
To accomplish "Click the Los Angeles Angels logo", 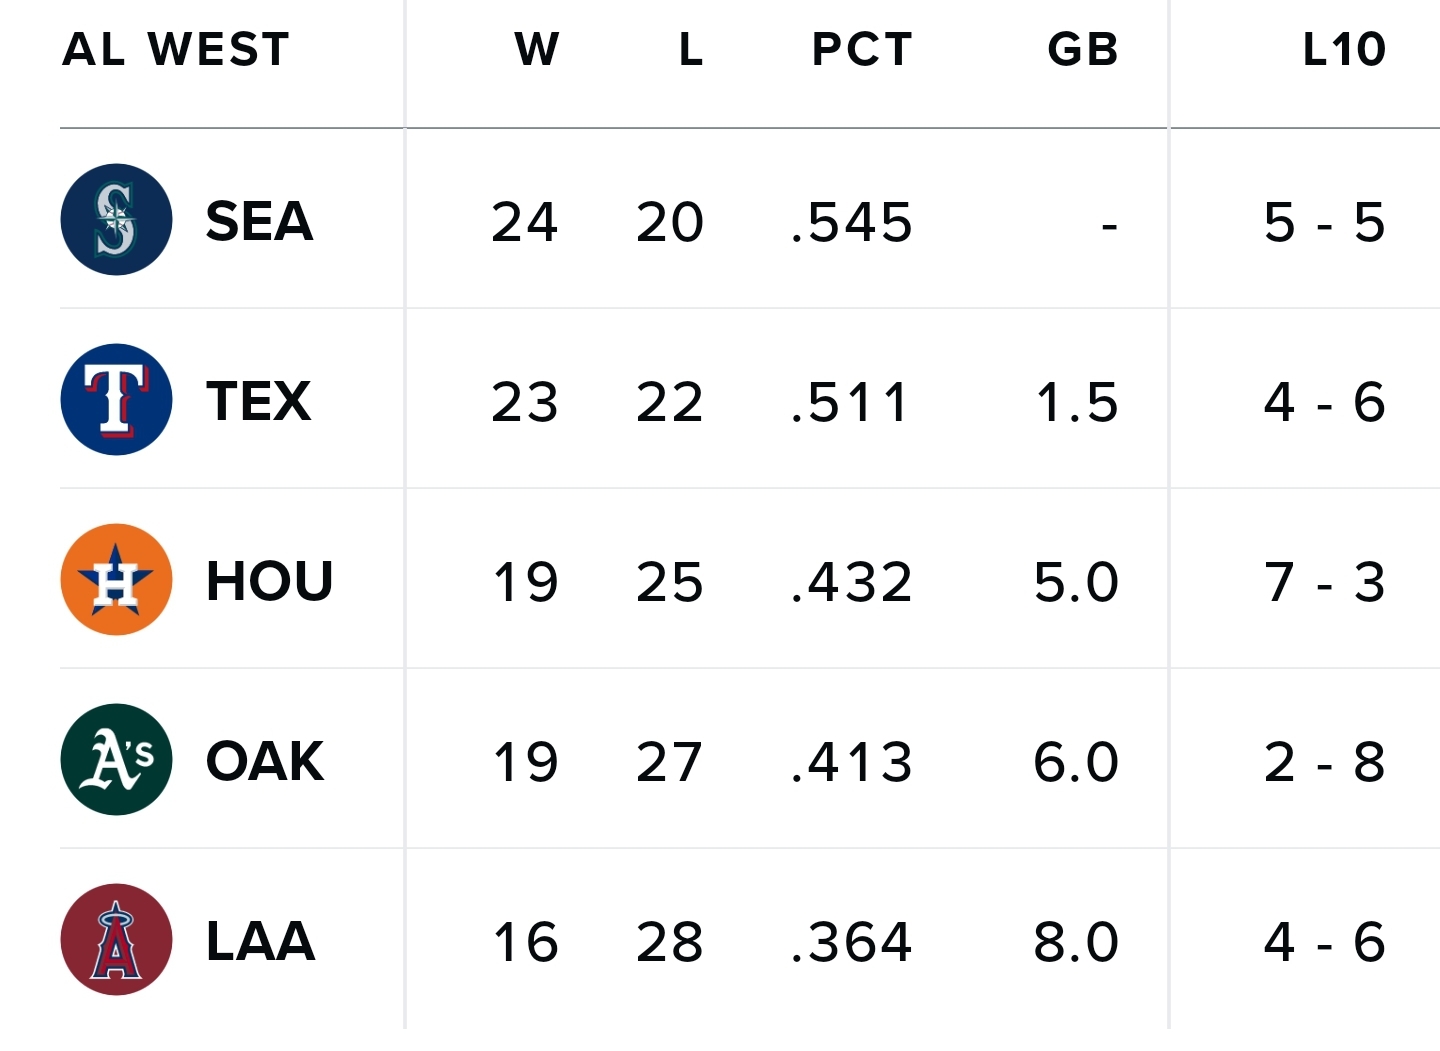I will pyautogui.click(x=116, y=940).
